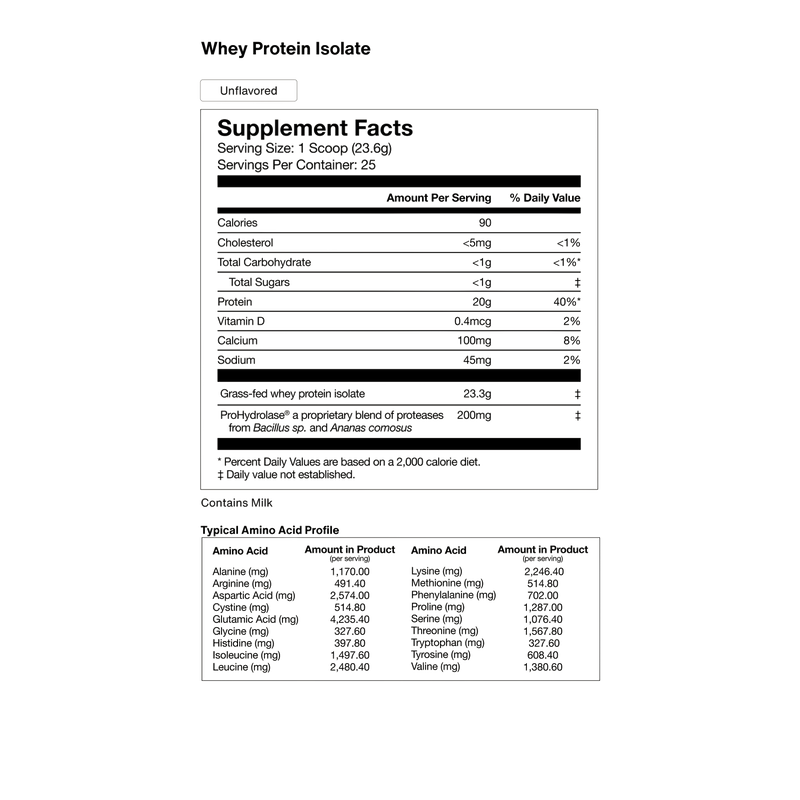Click the Total Sugars row label
The image size is (800, 800).
click(259, 282)
